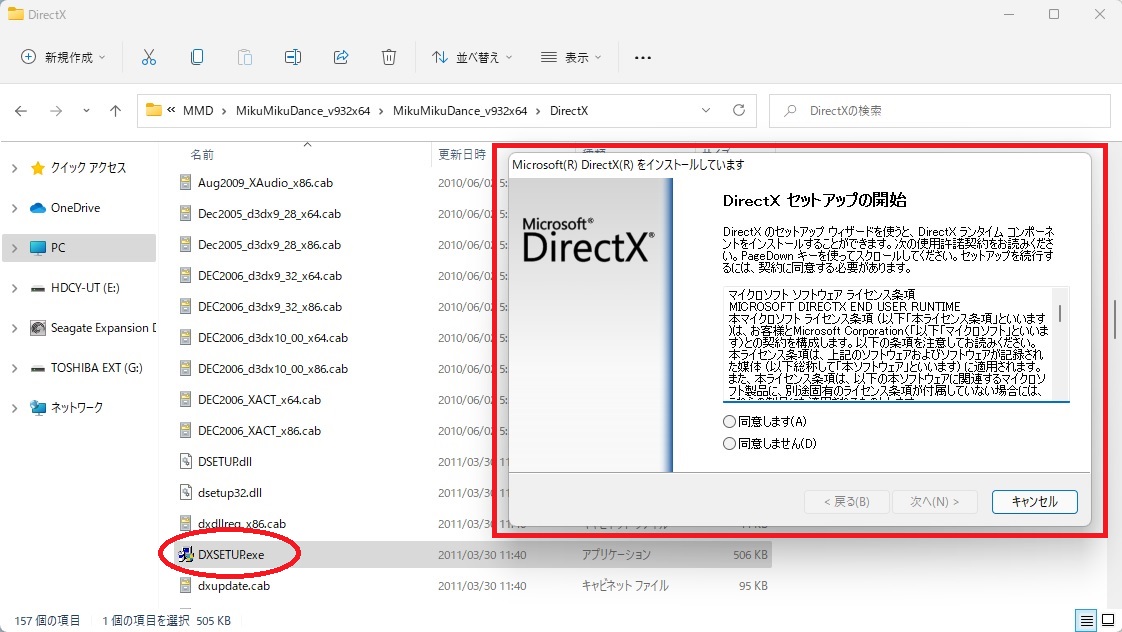Click the Cut scissors icon

click(x=149, y=57)
